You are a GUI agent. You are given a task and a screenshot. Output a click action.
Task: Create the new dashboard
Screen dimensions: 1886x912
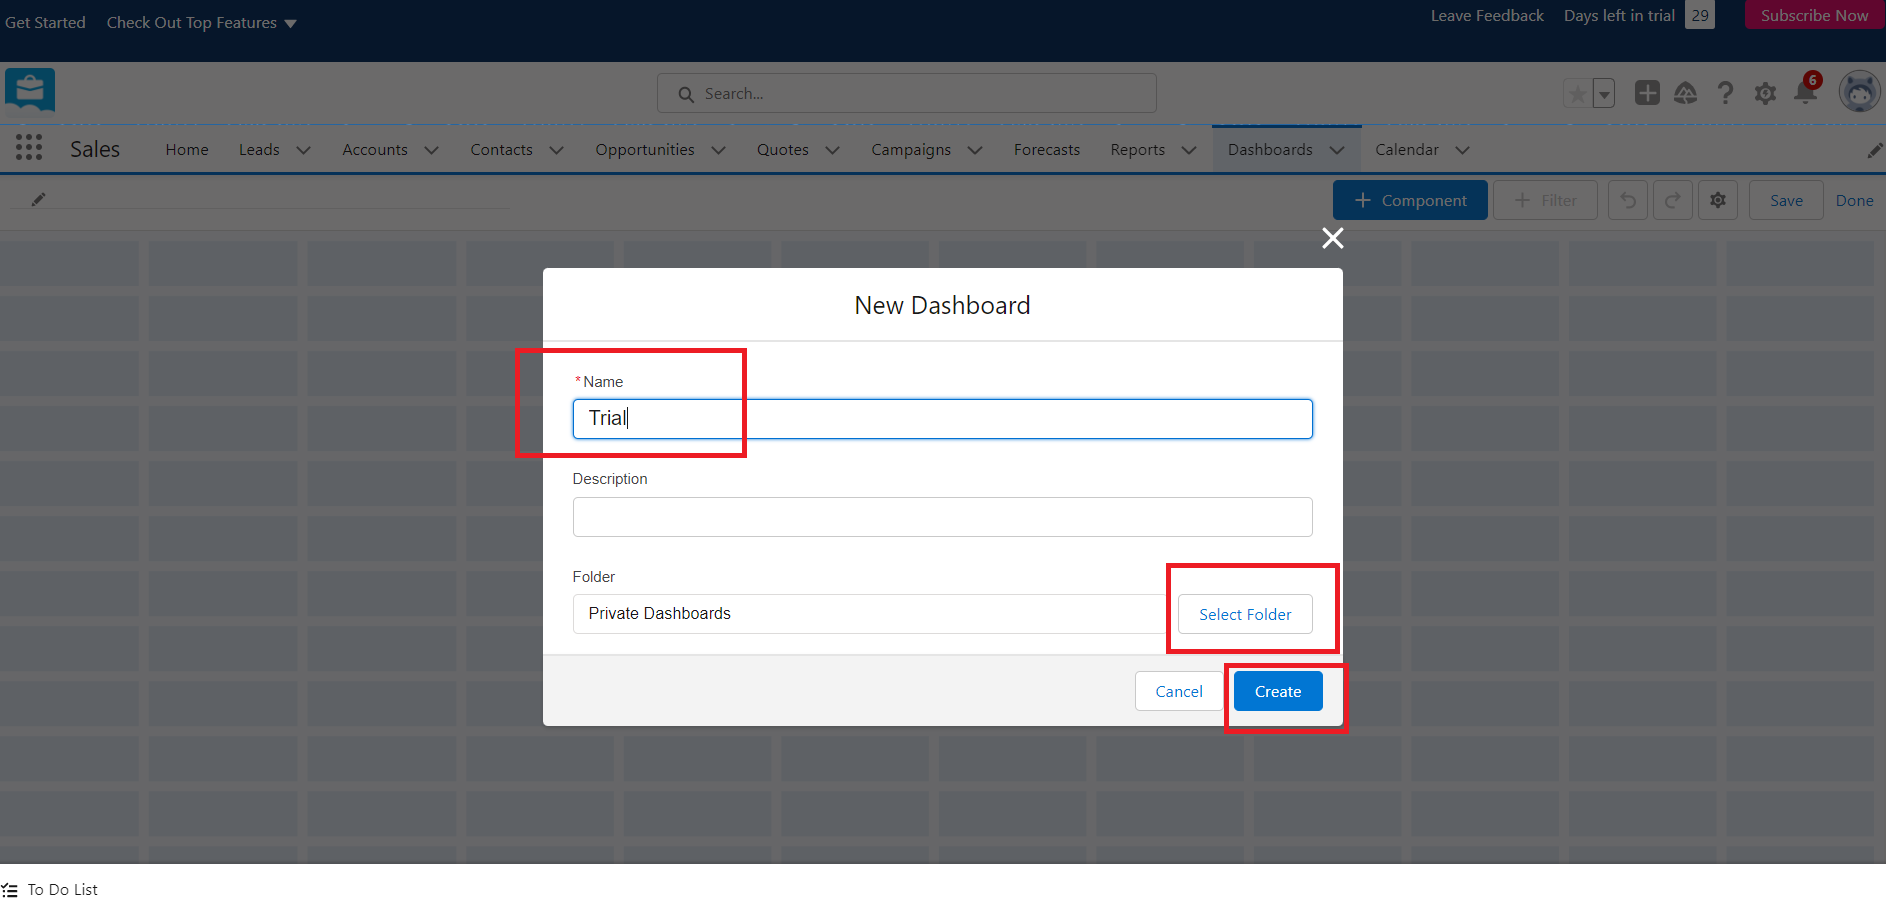1277,691
